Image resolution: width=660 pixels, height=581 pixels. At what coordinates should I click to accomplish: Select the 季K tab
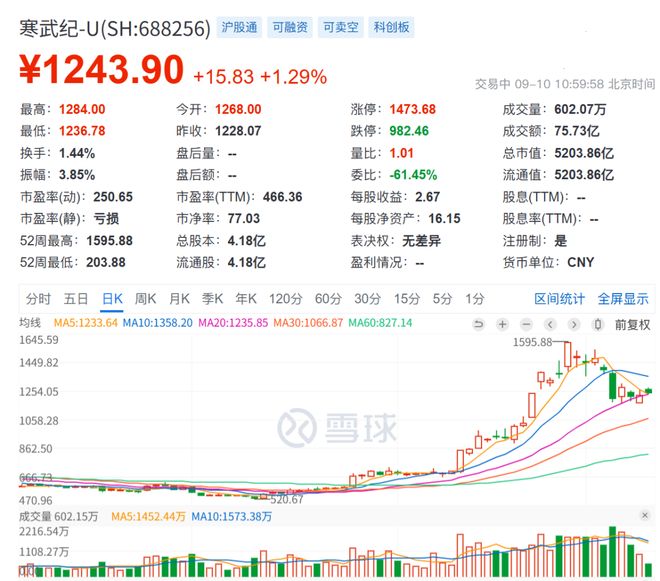pyautogui.click(x=212, y=299)
